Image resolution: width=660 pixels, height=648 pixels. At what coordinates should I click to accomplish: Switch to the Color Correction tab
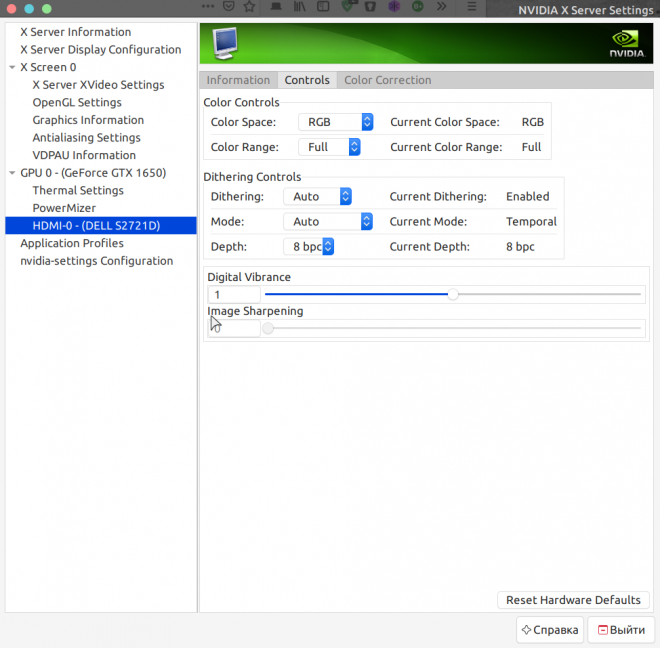[387, 80]
